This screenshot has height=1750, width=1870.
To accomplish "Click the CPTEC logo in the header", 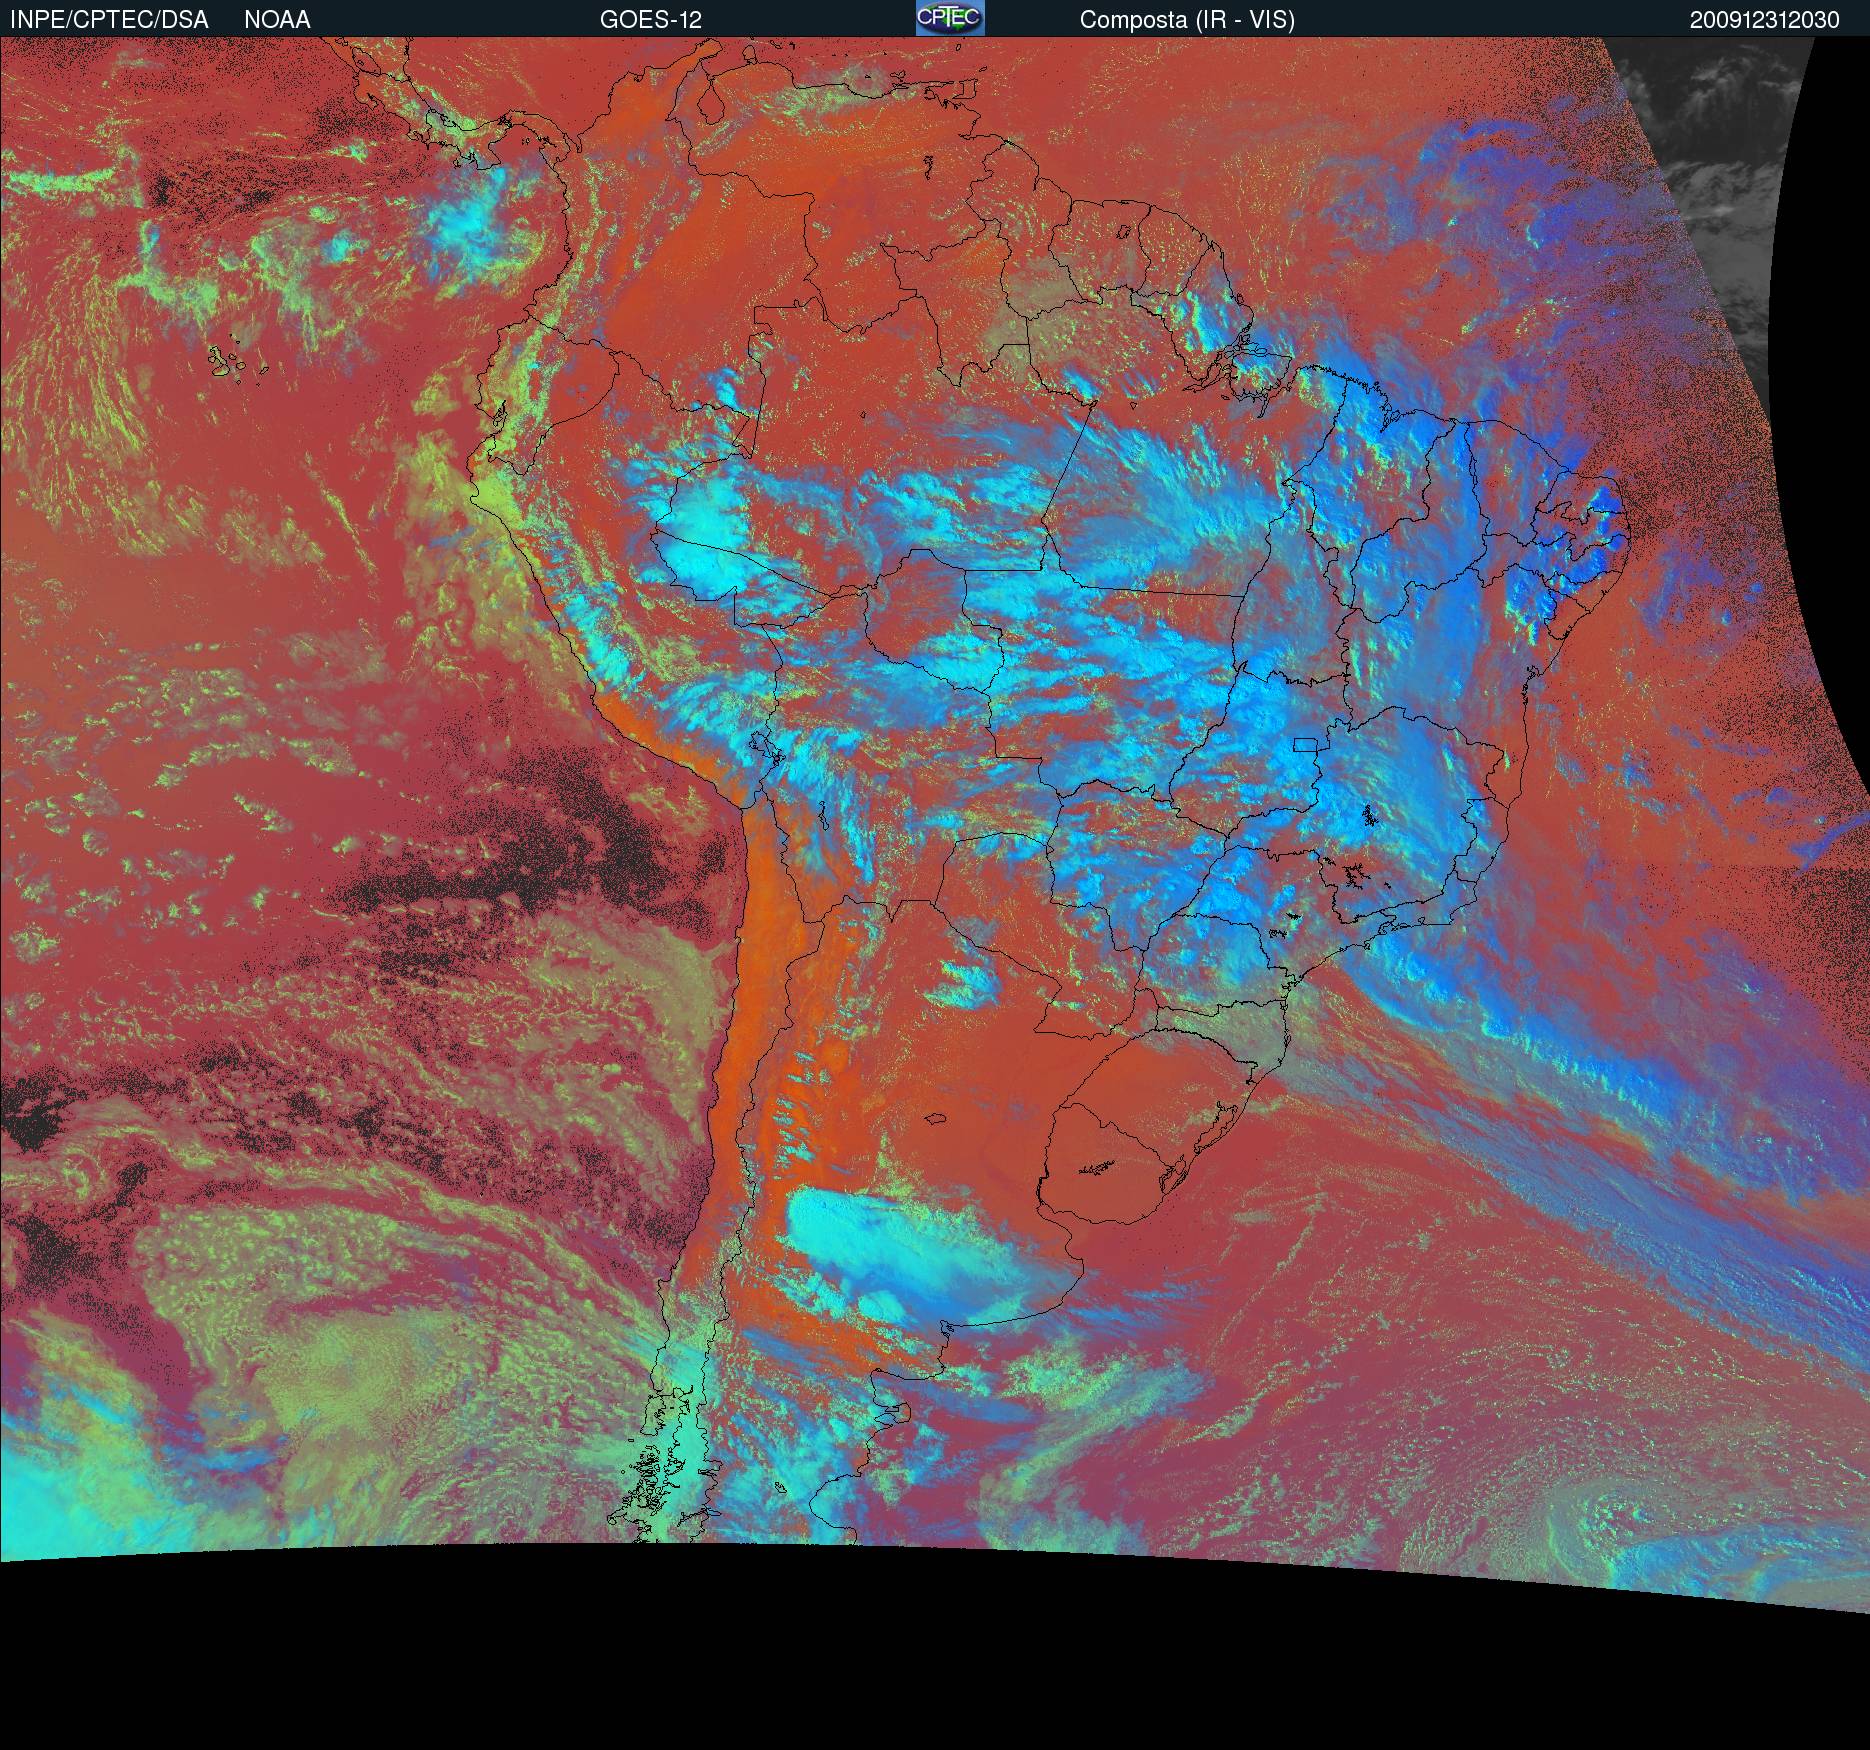I will [950, 18].
